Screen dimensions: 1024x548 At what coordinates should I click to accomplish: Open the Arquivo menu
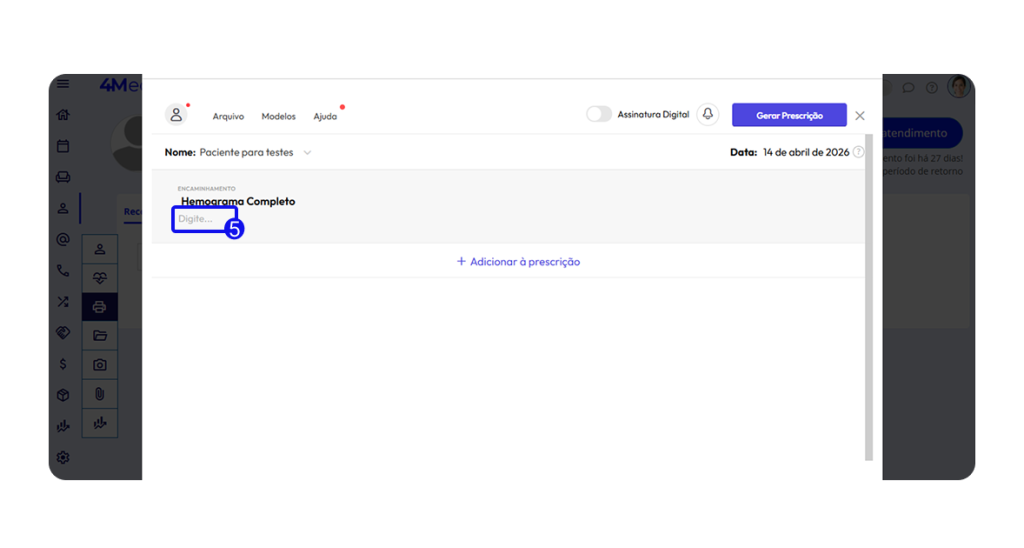[x=228, y=116]
